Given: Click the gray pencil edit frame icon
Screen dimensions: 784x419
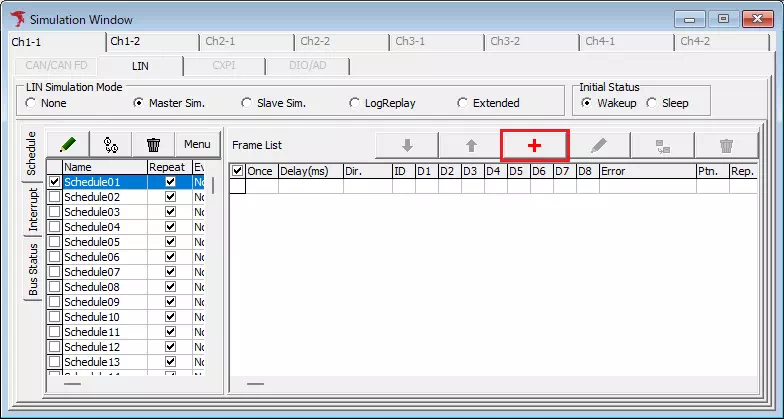Looking at the screenshot, I should 598,145.
